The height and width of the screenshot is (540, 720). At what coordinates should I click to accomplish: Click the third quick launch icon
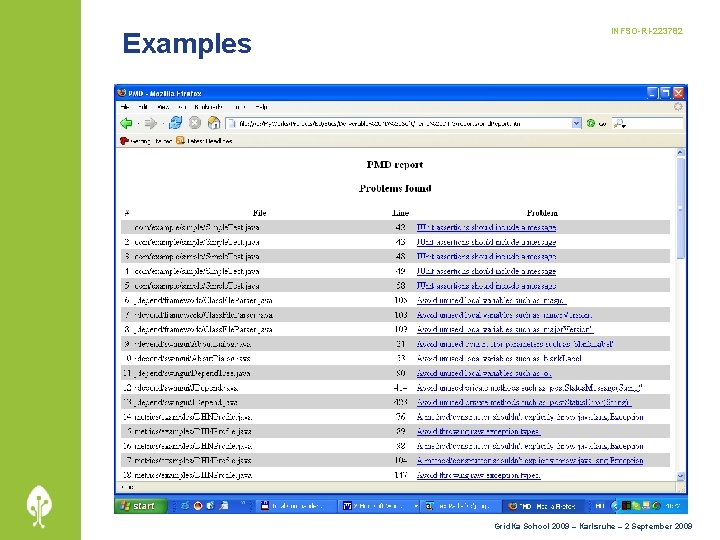pyautogui.click(x=211, y=506)
